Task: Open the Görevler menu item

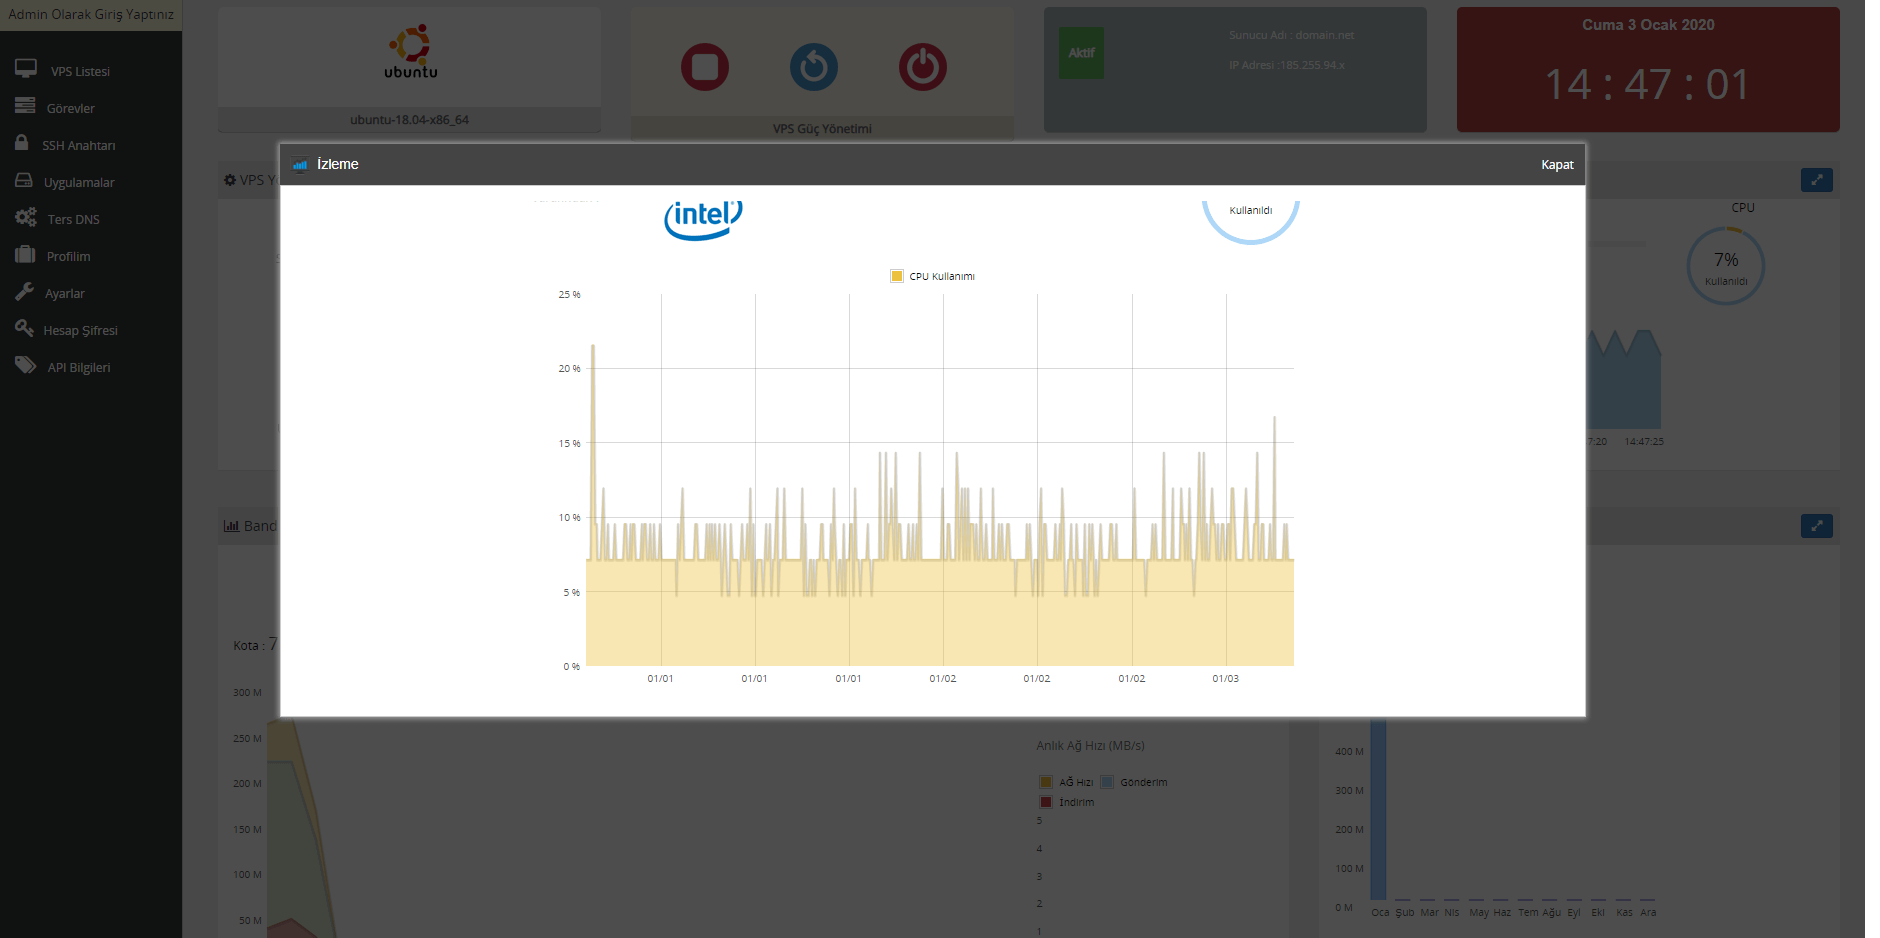Action: tap(70, 108)
